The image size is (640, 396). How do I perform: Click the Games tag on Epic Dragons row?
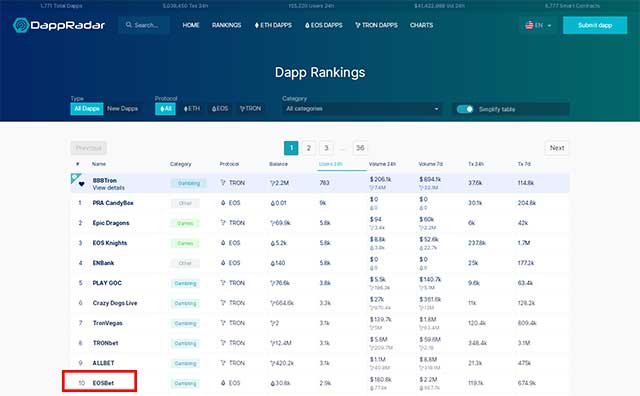tap(185, 223)
